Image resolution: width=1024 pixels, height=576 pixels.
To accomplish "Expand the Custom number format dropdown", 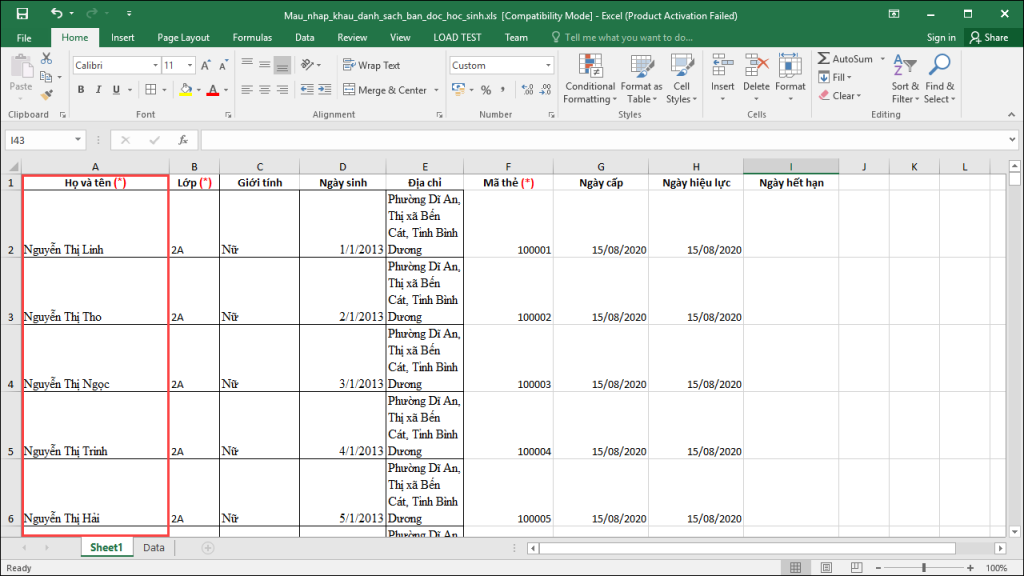I will tap(548, 65).
